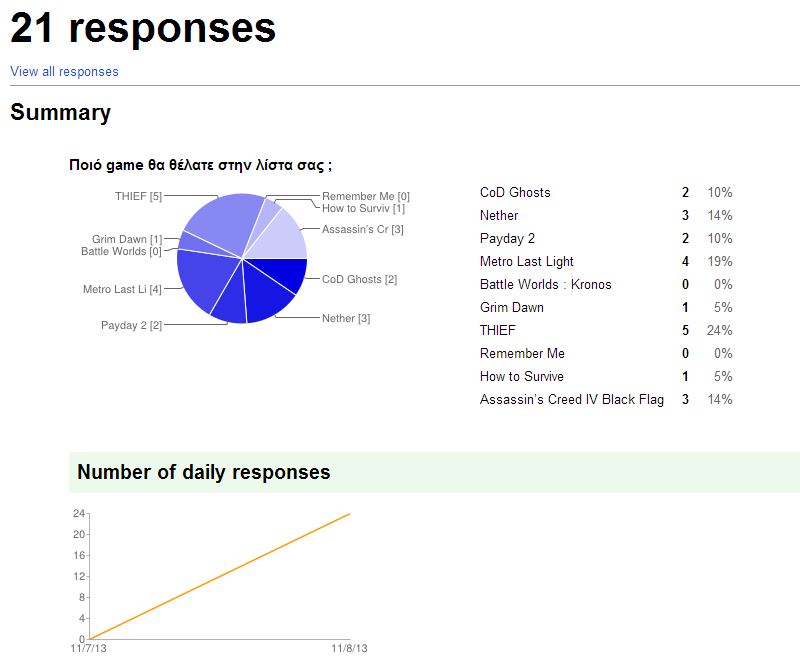Click the count 4 beside Metro Last Light
The image size is (800, 666).
click(686, 261)
